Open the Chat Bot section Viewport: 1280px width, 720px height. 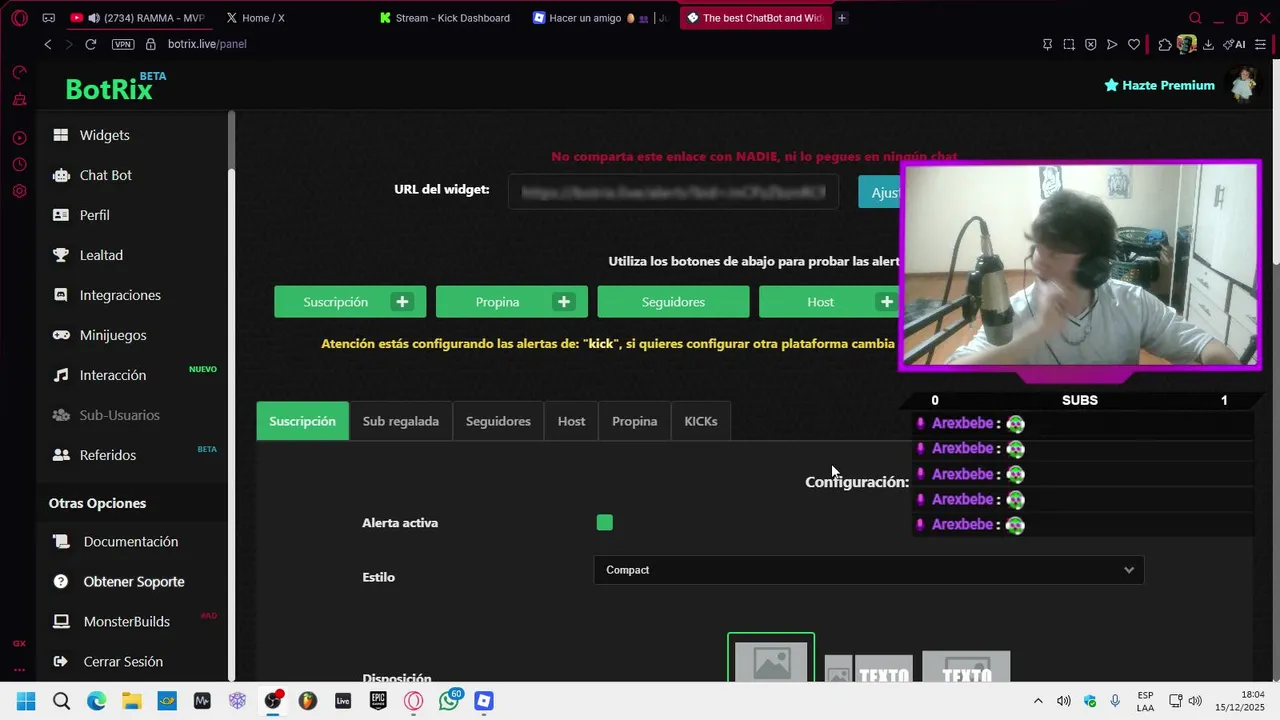coord(105,175)
